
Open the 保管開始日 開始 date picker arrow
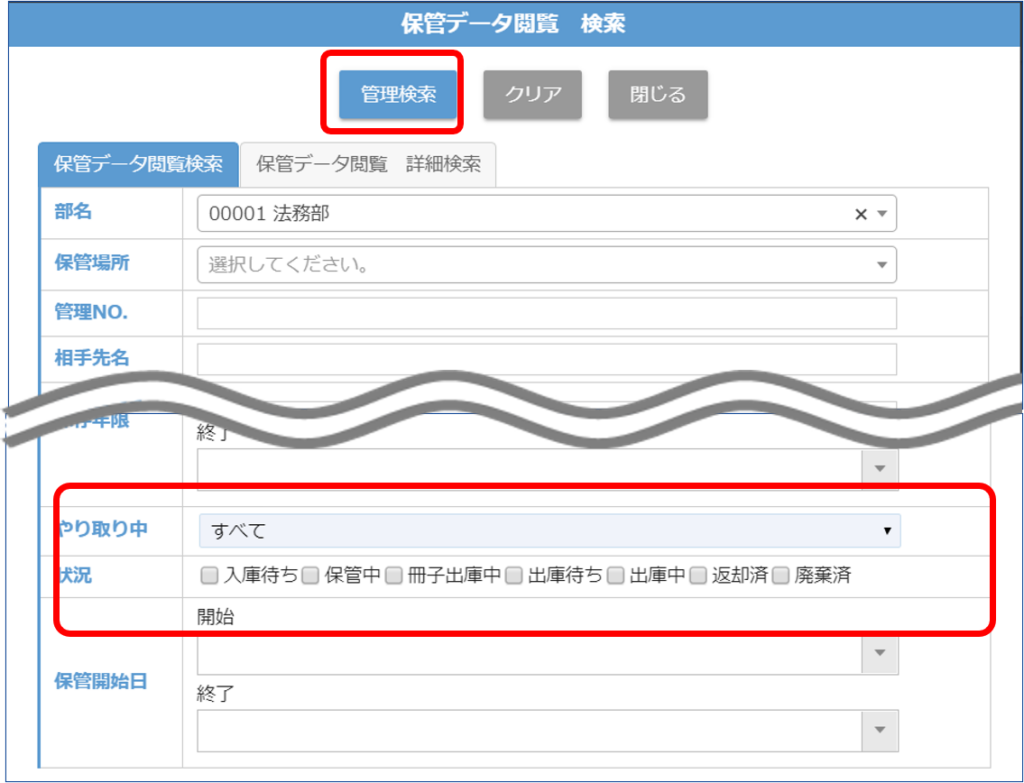[880, 653]
